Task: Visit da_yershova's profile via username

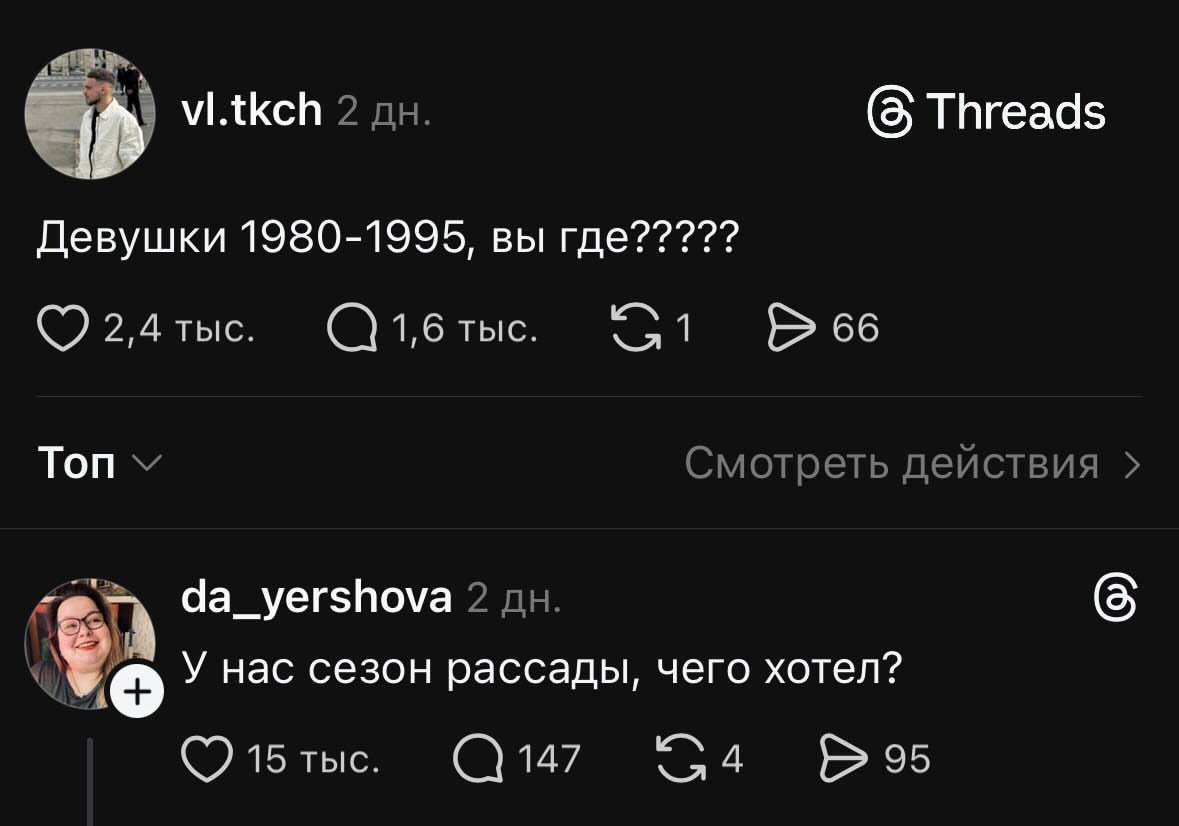Action: pos(316,597)
